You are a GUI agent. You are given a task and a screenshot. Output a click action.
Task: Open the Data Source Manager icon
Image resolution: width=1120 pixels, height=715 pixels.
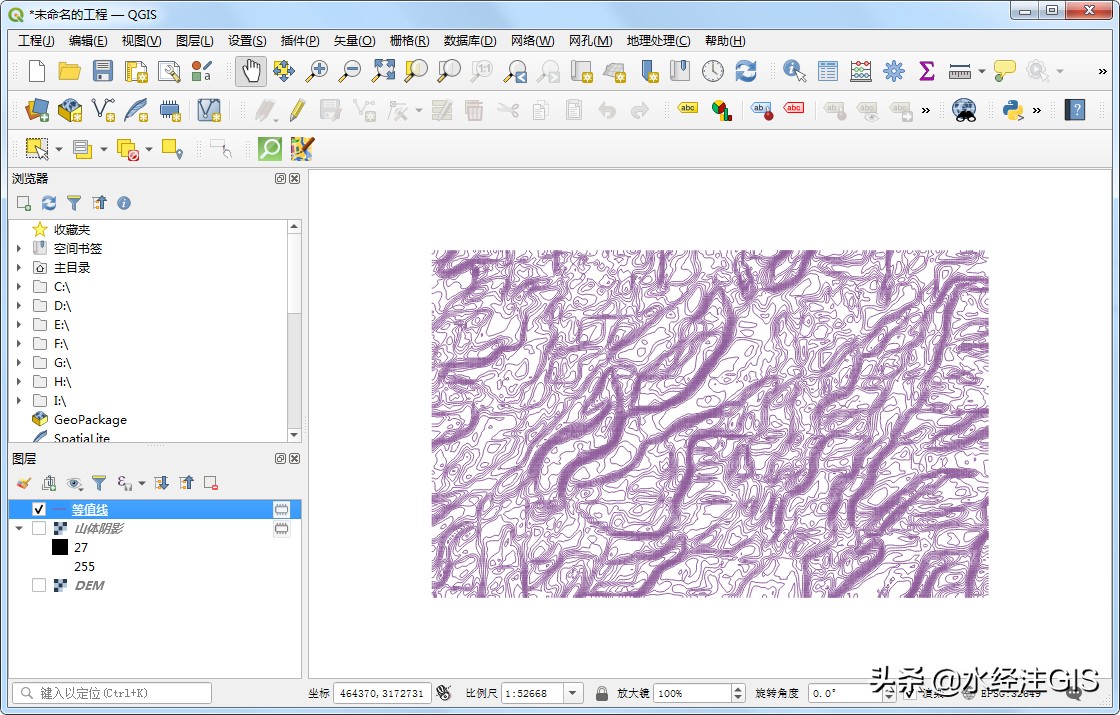[x=37, y=110]
